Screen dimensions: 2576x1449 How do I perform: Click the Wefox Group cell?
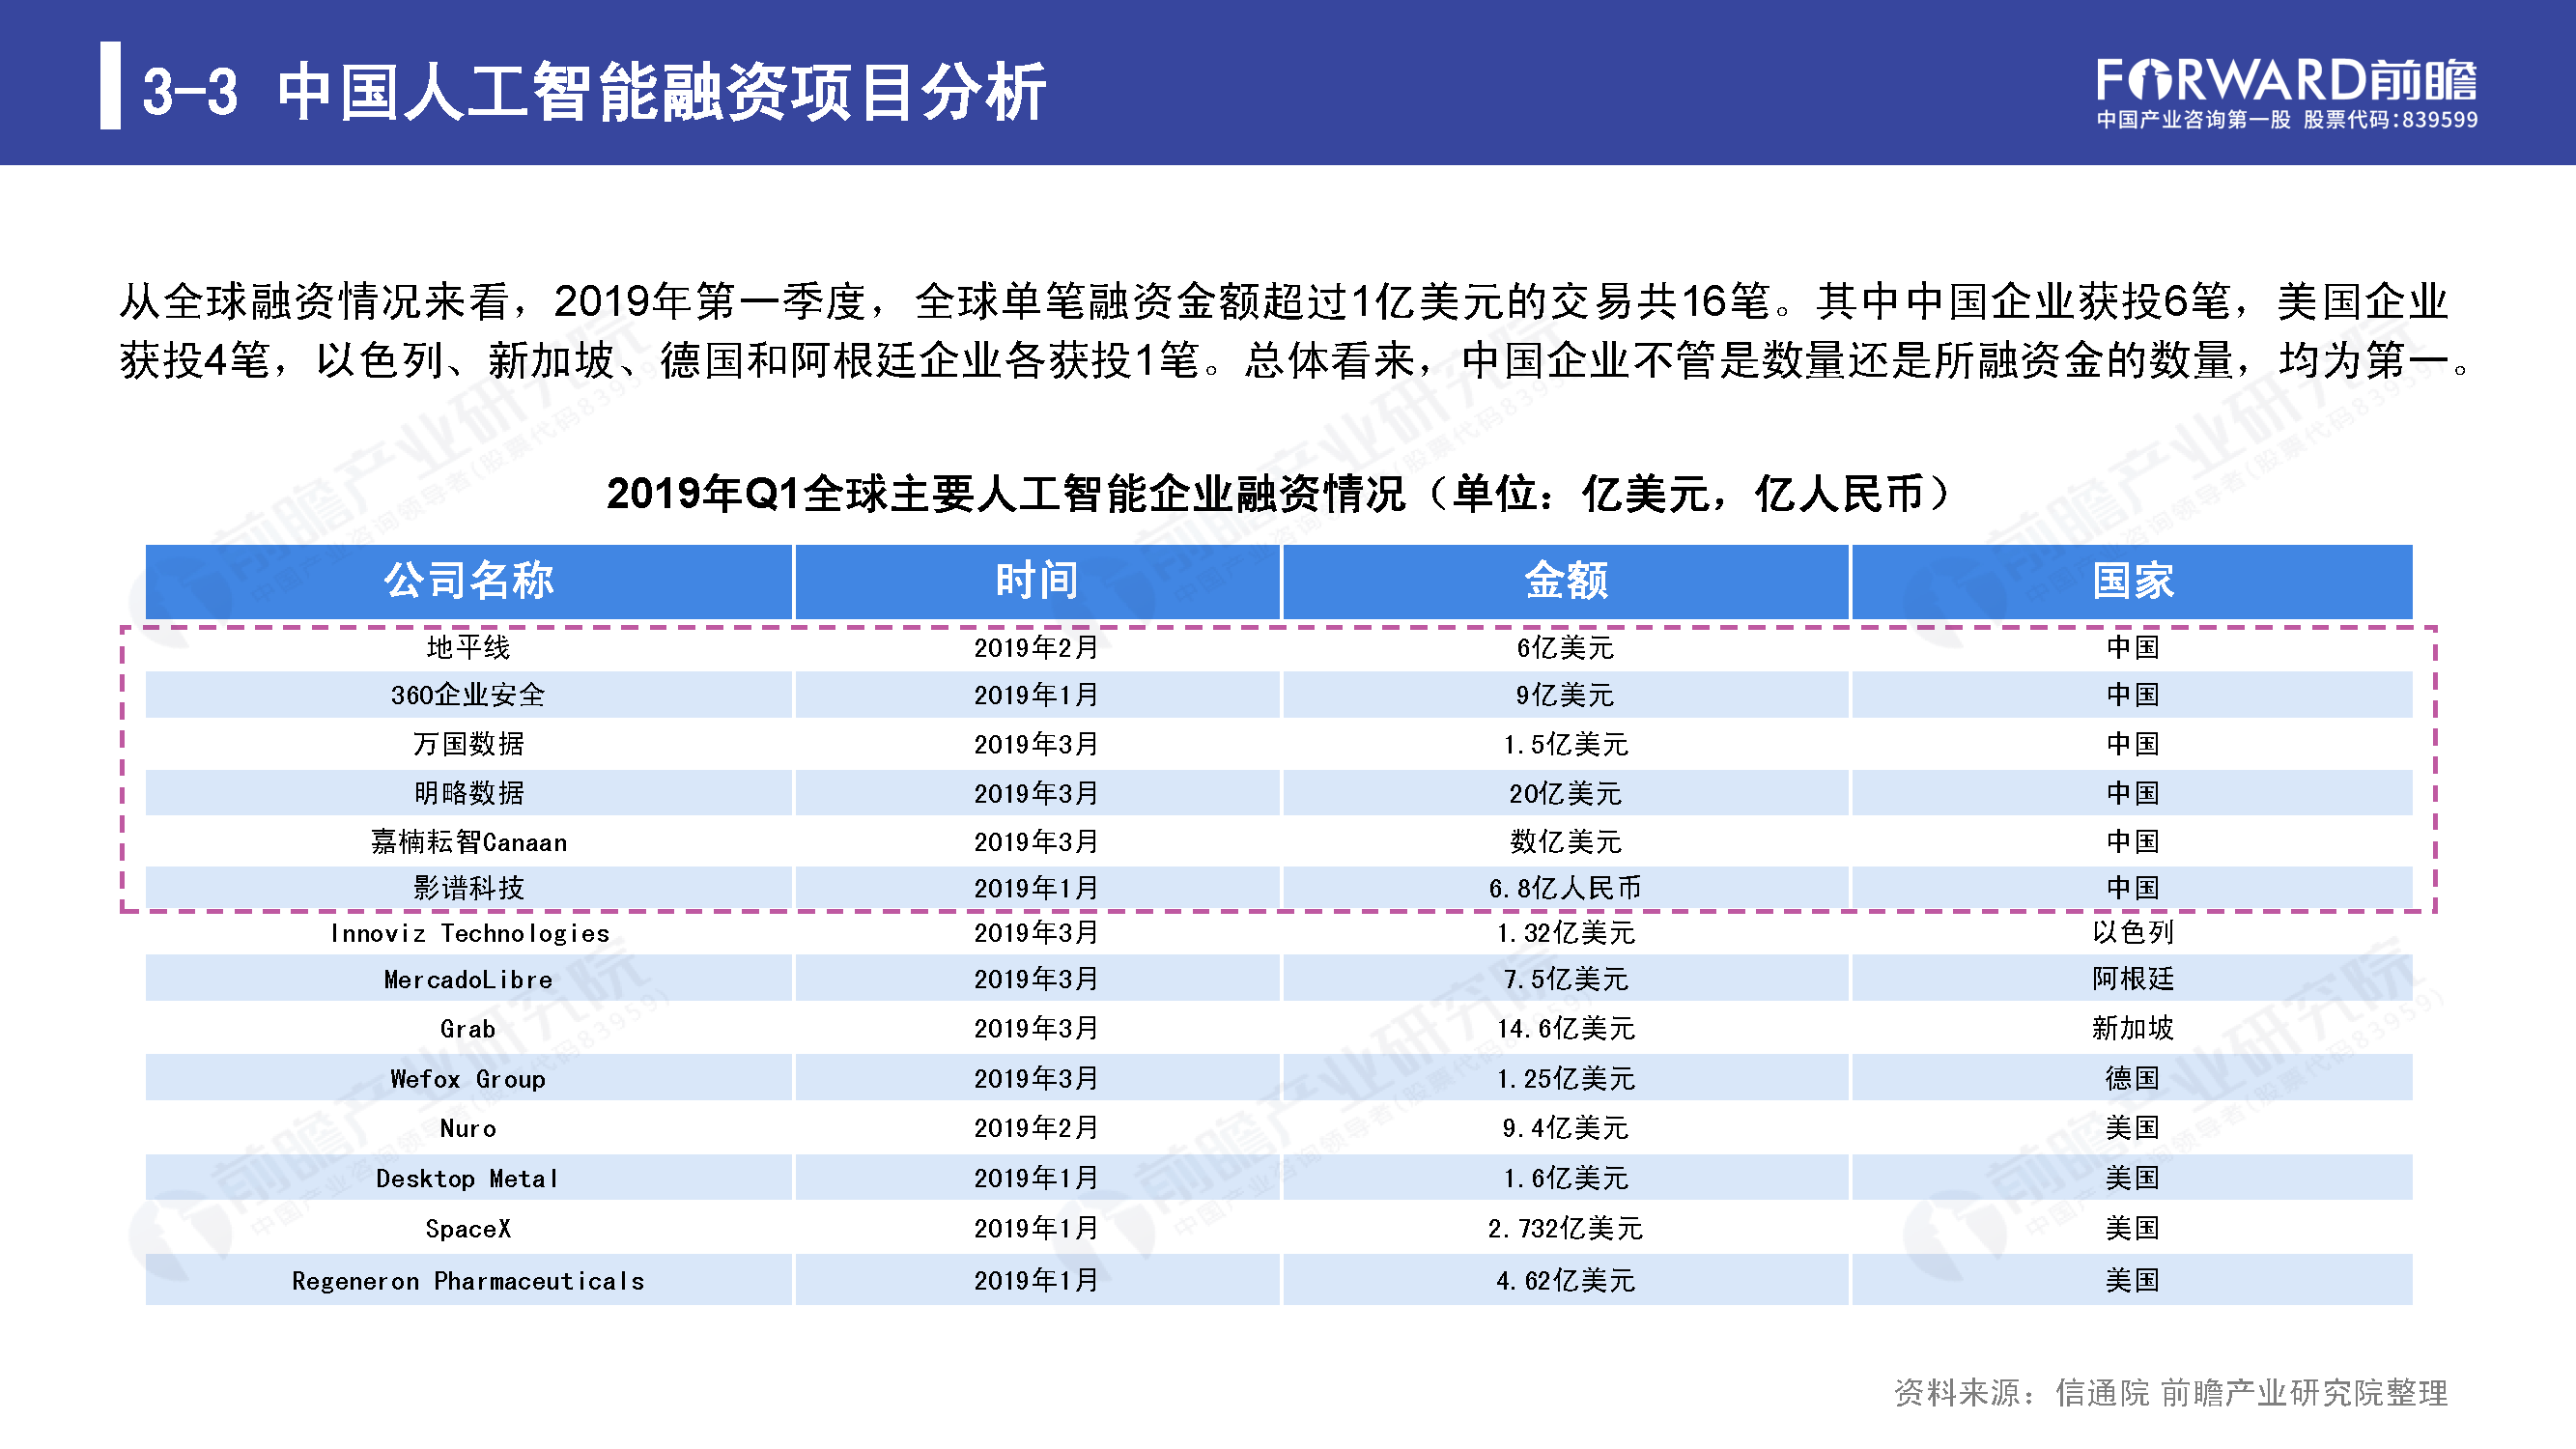468,1079
